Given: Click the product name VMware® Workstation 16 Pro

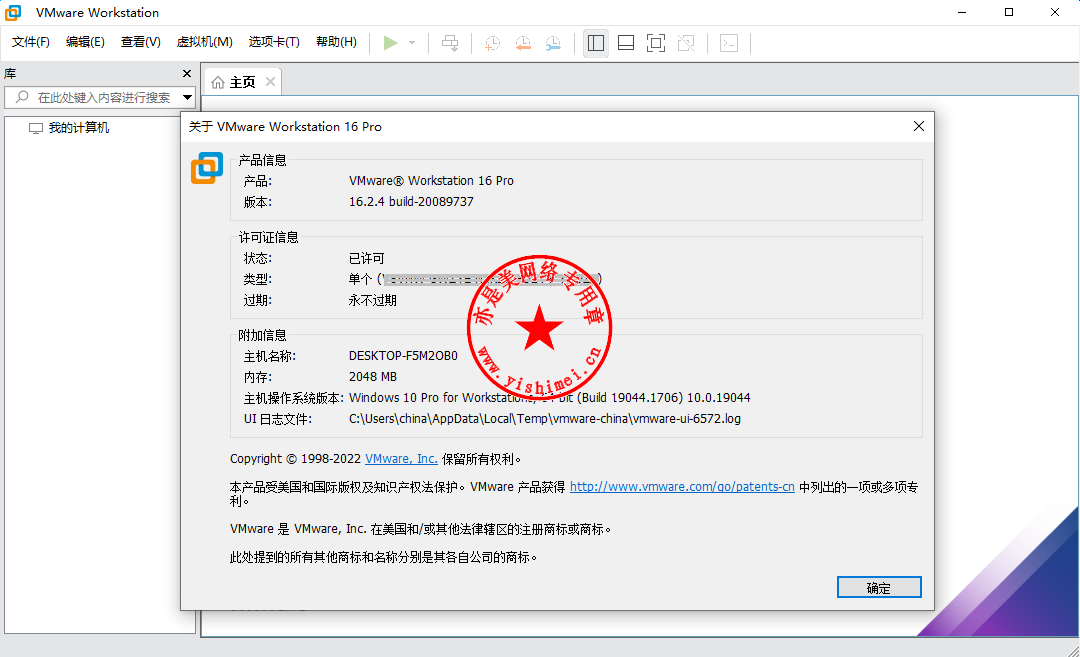Looking at the screenshot, I should [x=431, y=181].
